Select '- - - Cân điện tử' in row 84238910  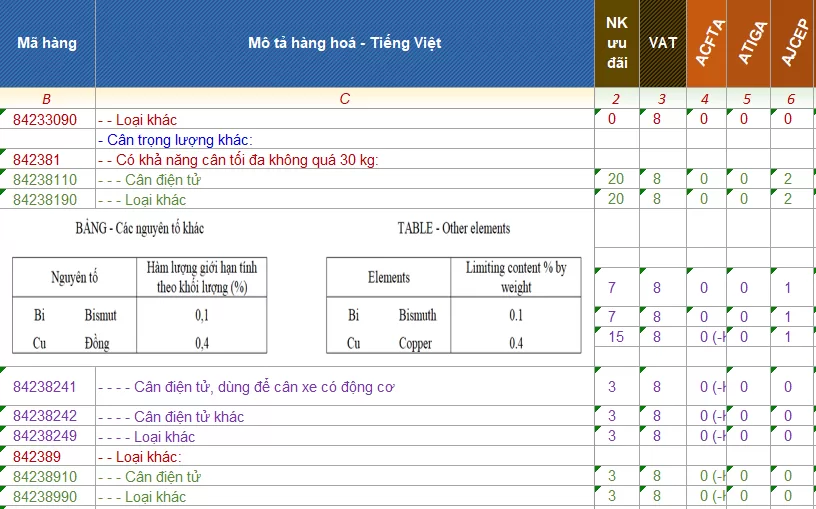345,476
